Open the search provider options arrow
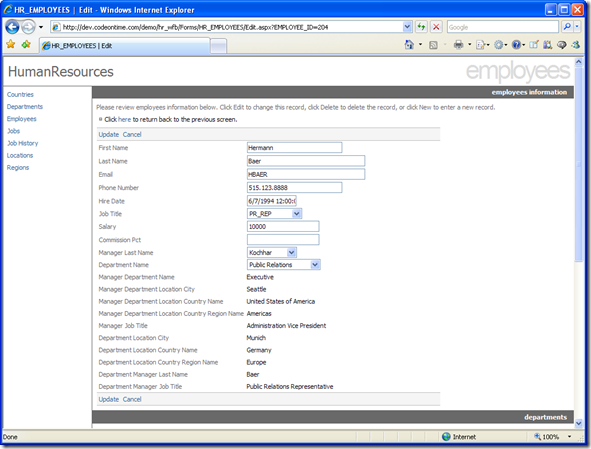Viewport: 591px width, 449px height. pyautogui.click(x=577, y=27)
